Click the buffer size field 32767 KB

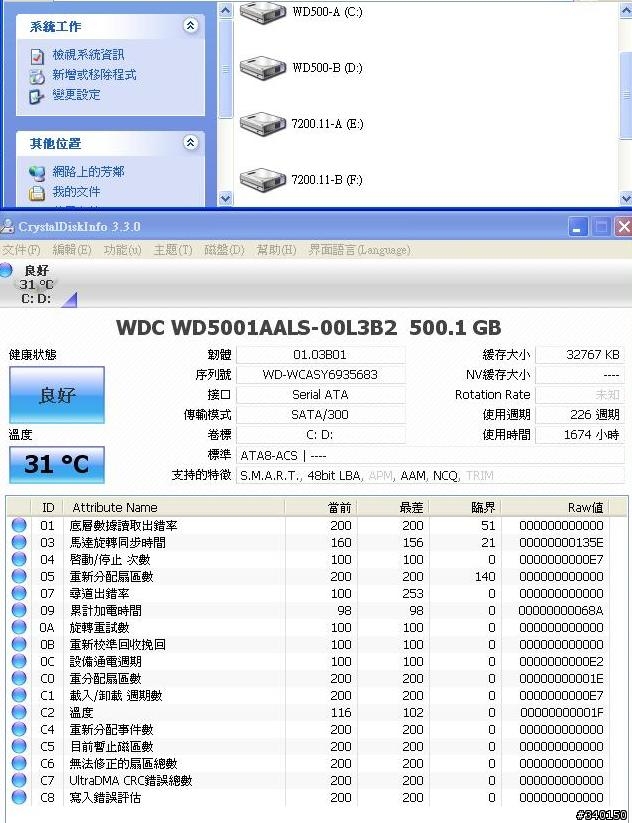(580, 355)
